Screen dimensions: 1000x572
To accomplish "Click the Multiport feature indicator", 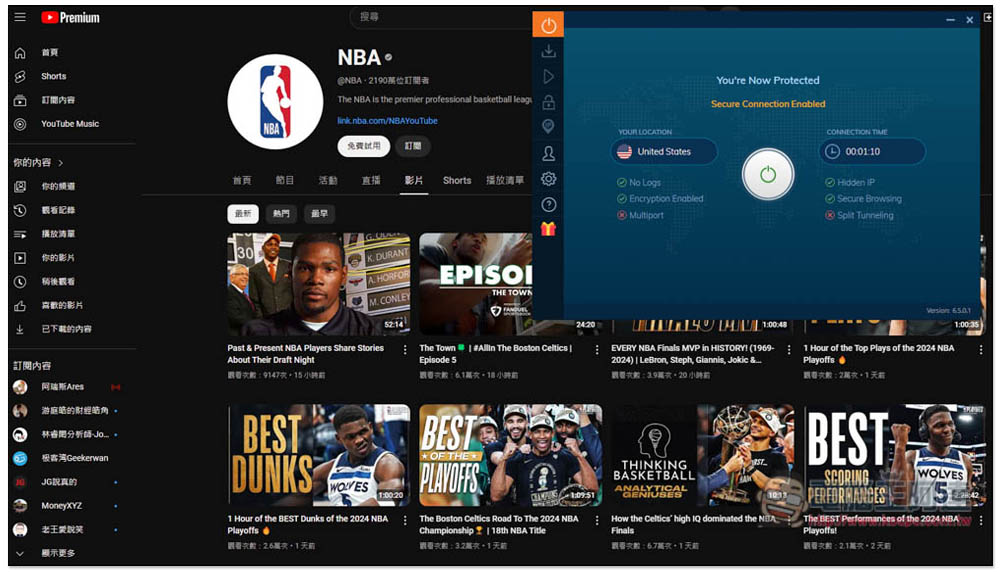I will pyautogui.click(x=640, y=216).
